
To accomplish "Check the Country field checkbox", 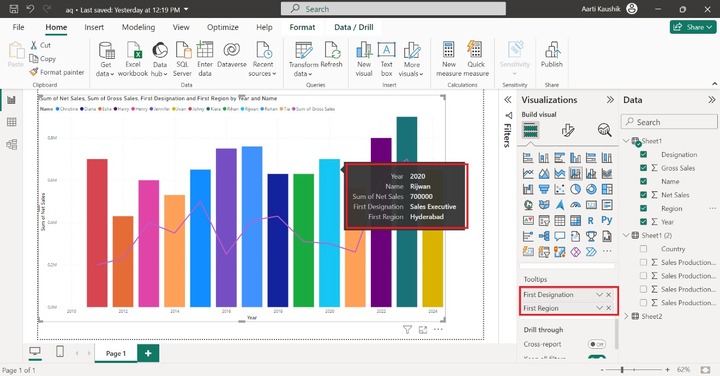I will [643, 248].
